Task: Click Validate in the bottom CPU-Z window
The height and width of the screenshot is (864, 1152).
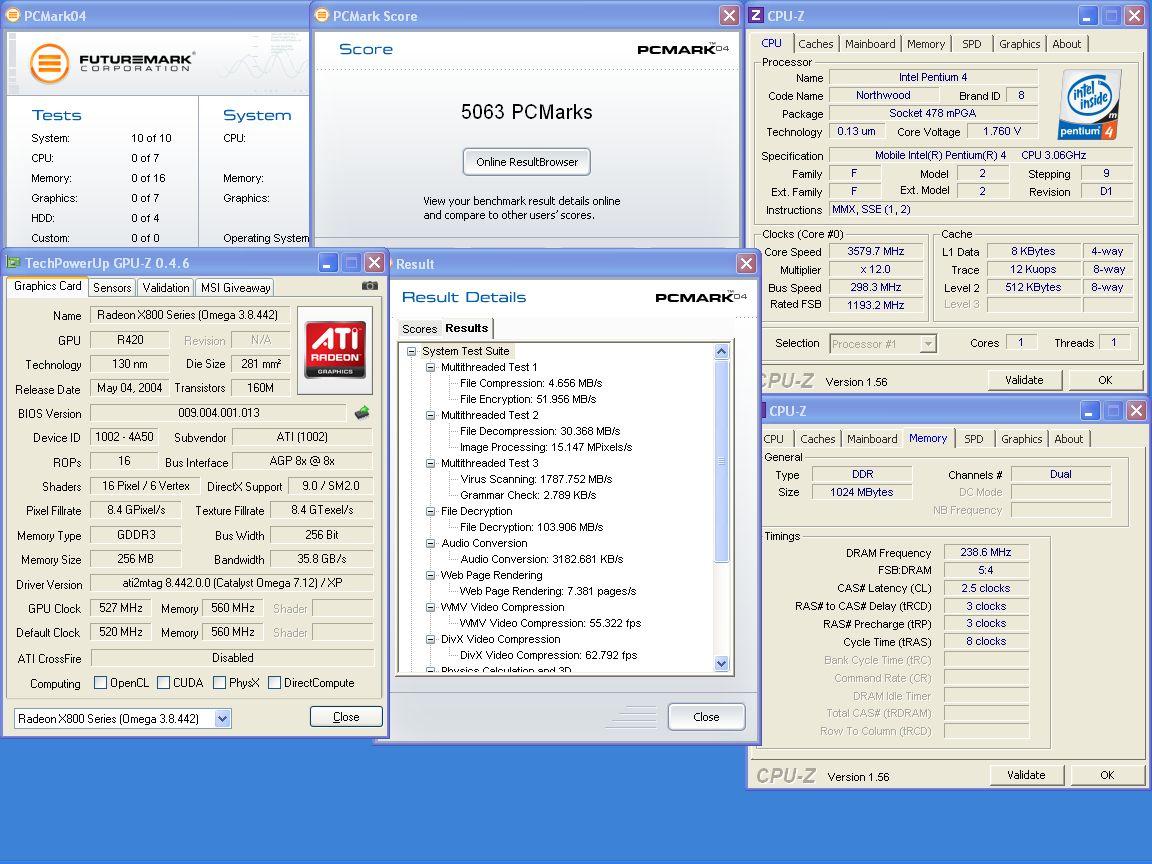Action: [1026, 775]
